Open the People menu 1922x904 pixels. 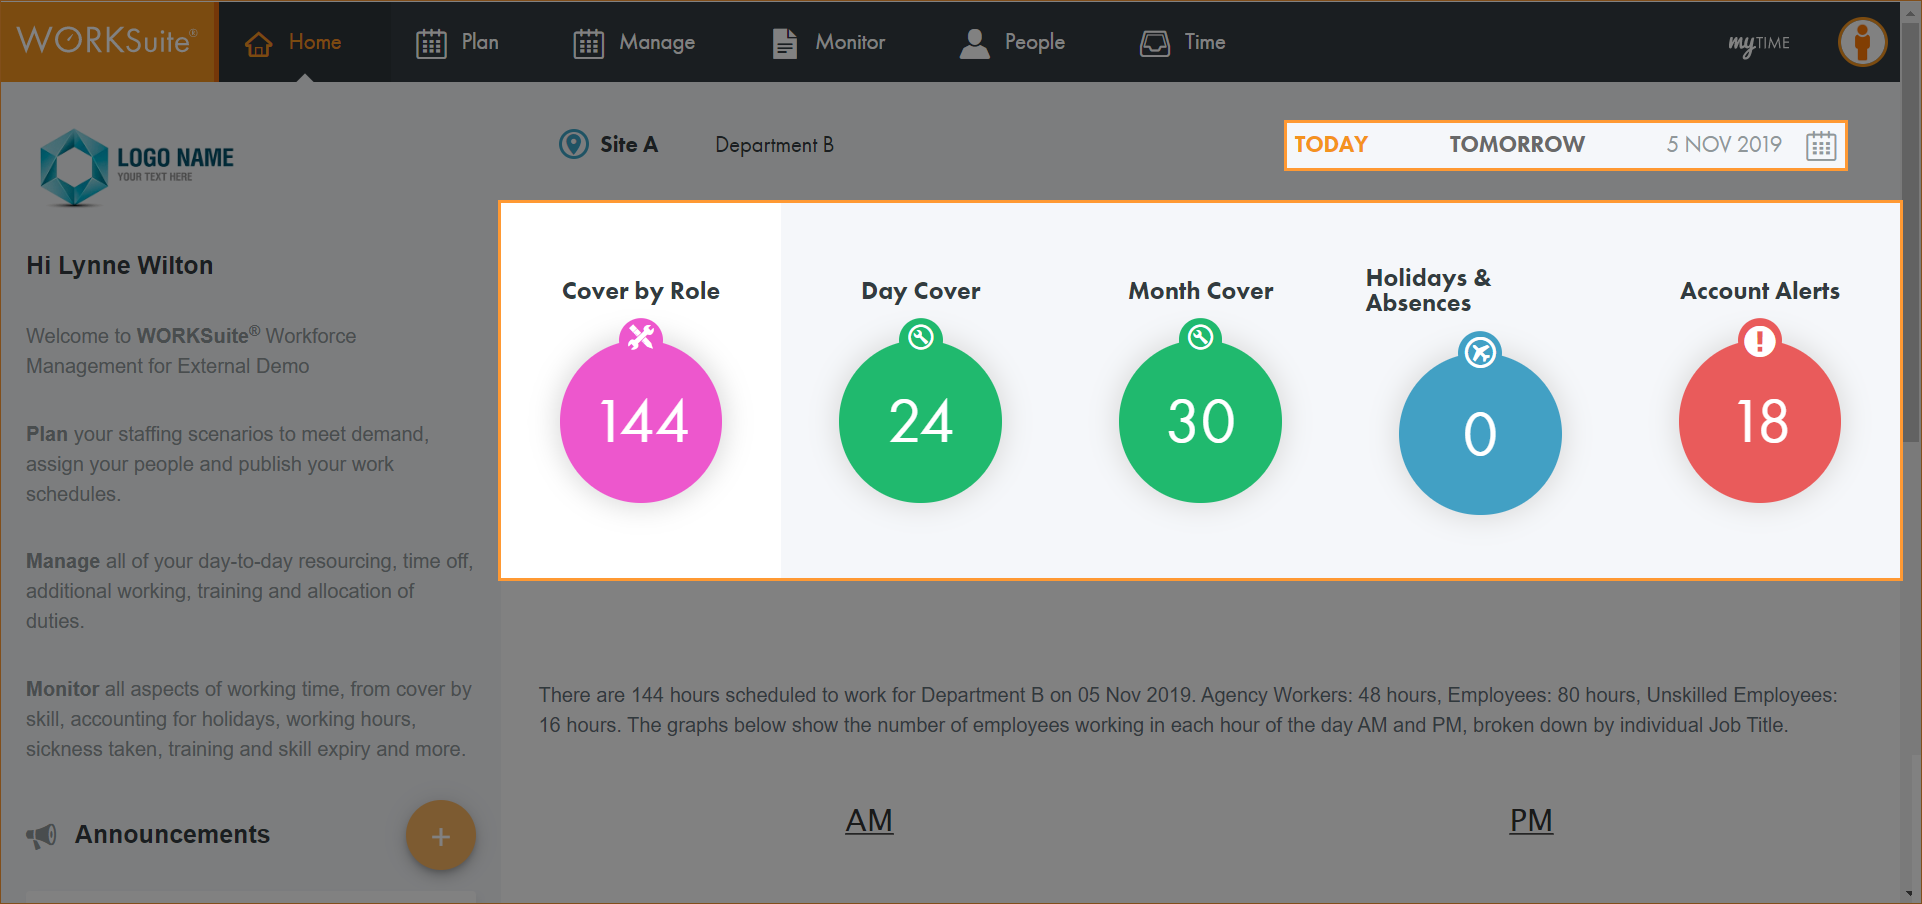coord(1012,42)
